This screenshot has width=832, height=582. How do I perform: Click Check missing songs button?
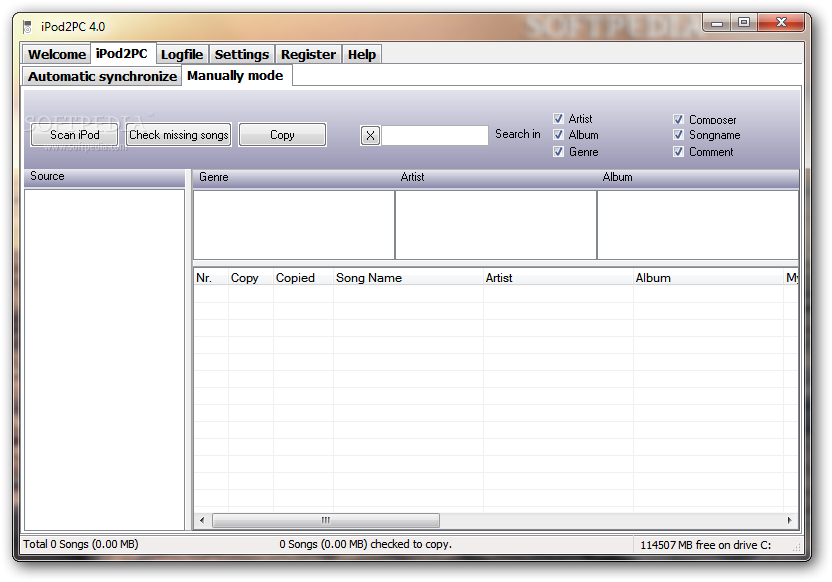point(179,135)
